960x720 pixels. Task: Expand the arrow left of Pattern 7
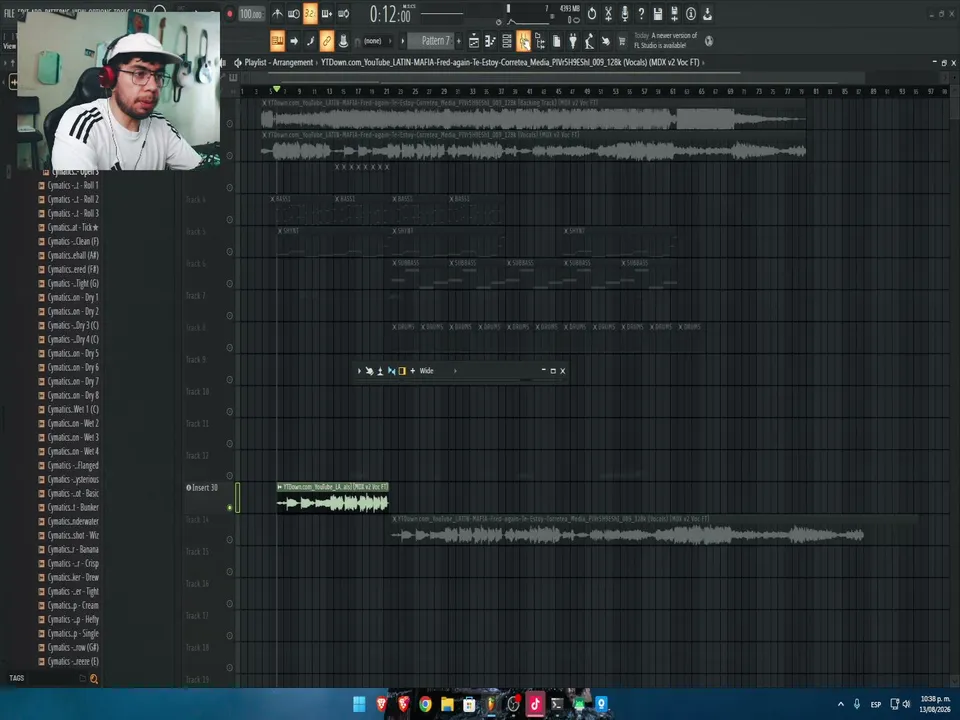point(402,41)
